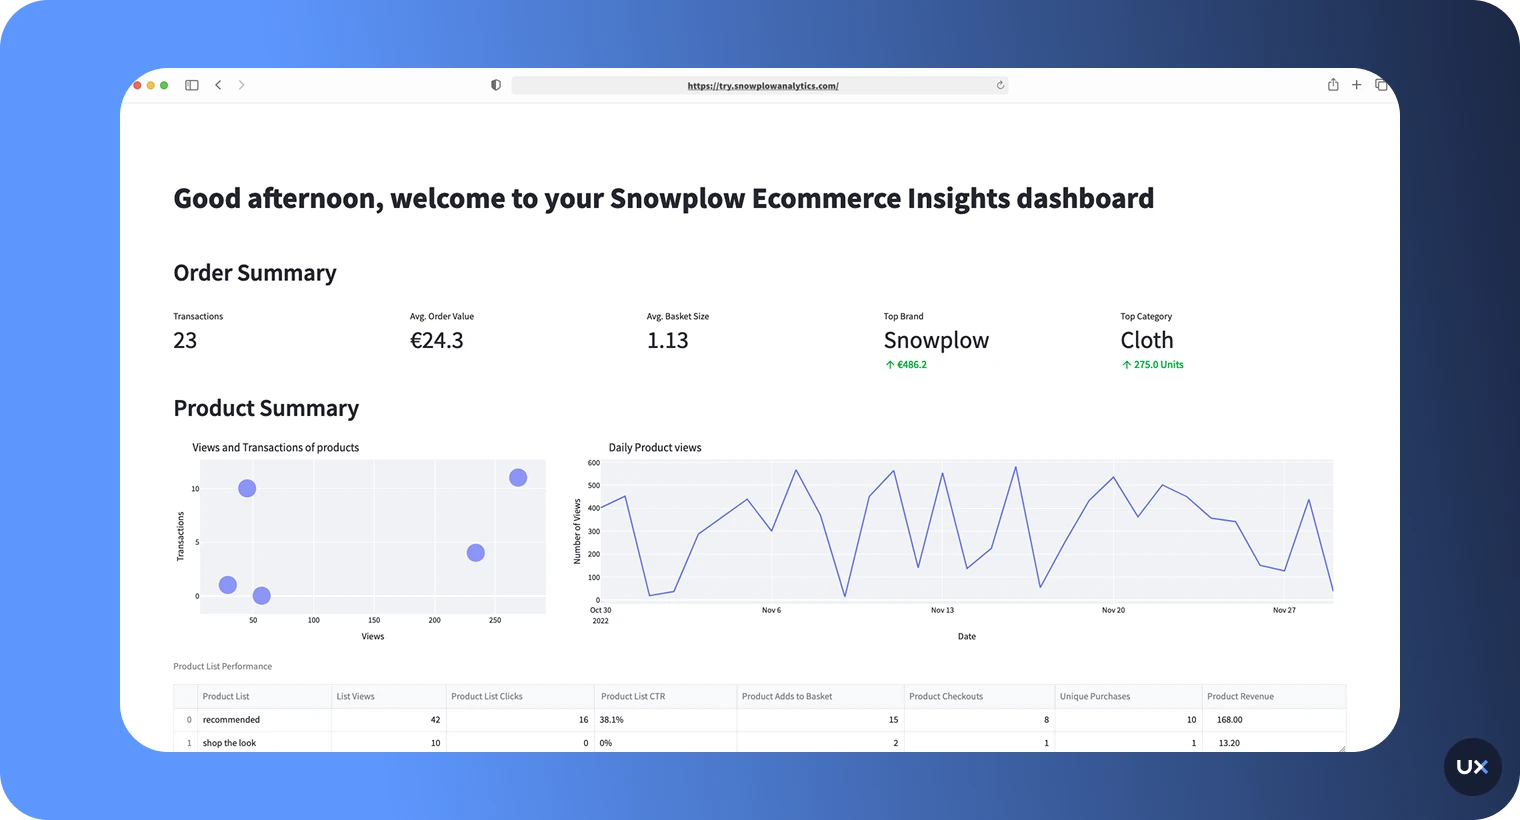Image resolution: width=1520 pixels, height=820 pixels.
Task: Click the 13.20 revenue cell
Action: coord(1274,743)
